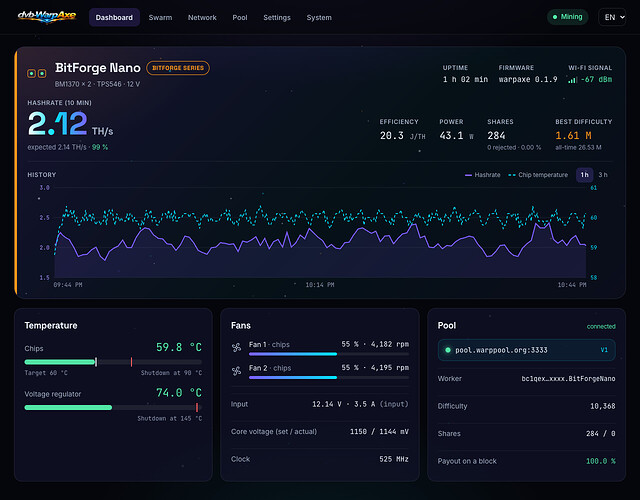Click the 1 h 02 min uptime value
The width and height of the screenshot is (640, 500).
pos(465,80)
